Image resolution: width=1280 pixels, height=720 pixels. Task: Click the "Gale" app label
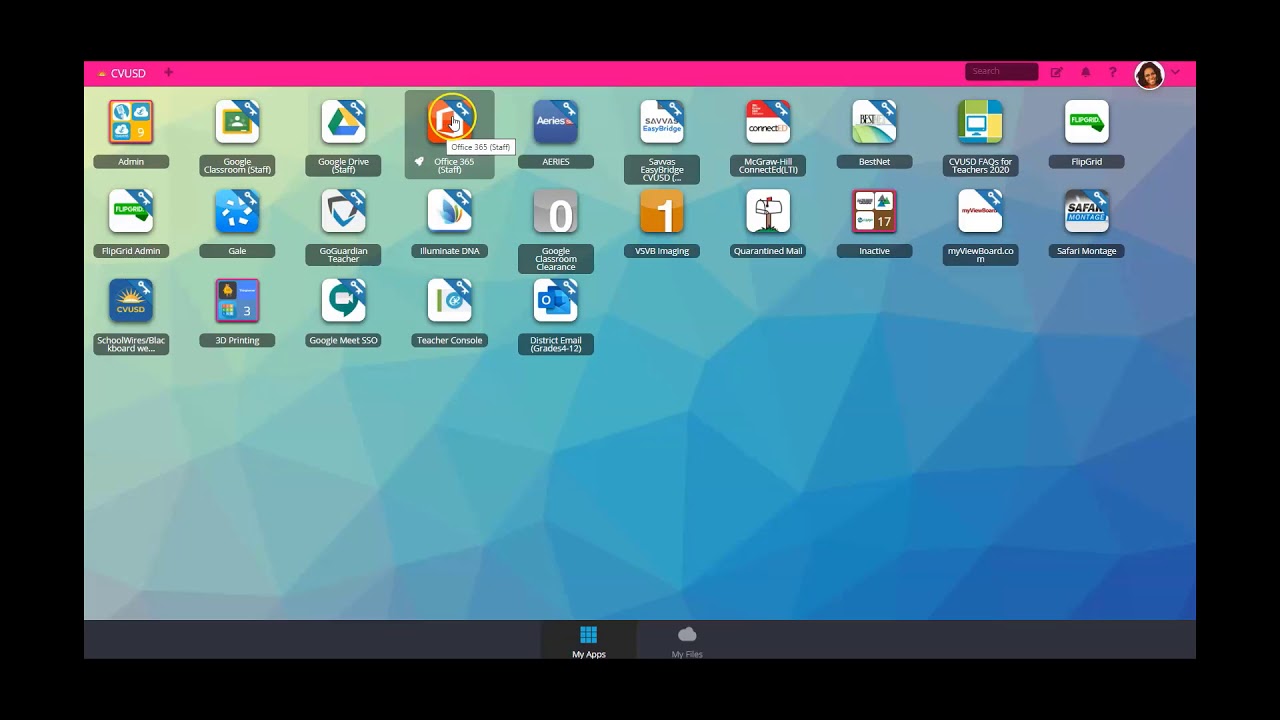[237, 251]
